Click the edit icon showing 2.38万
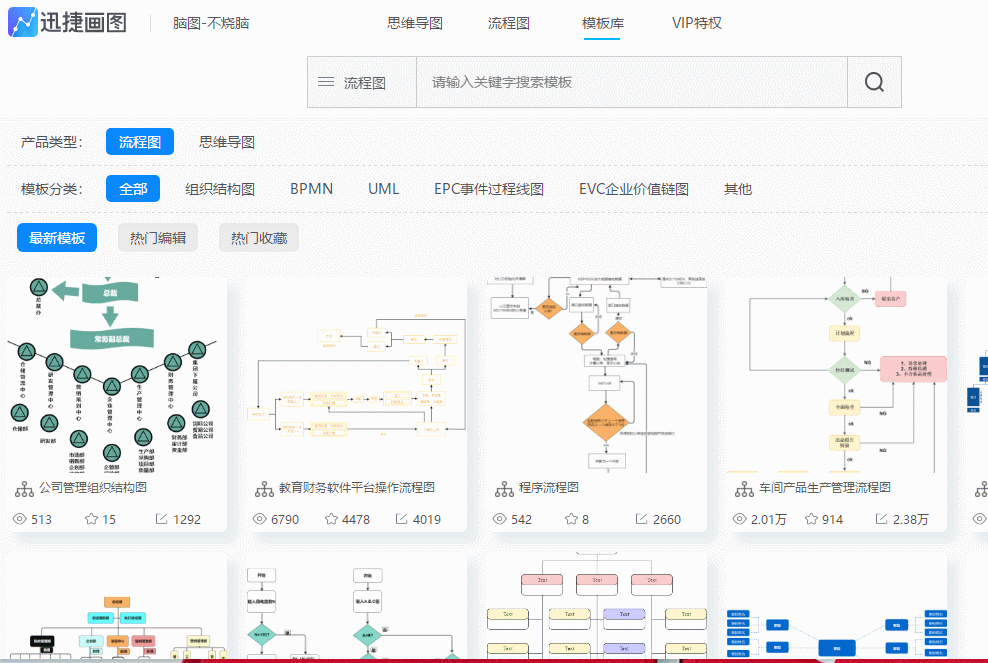 point(882,519)
